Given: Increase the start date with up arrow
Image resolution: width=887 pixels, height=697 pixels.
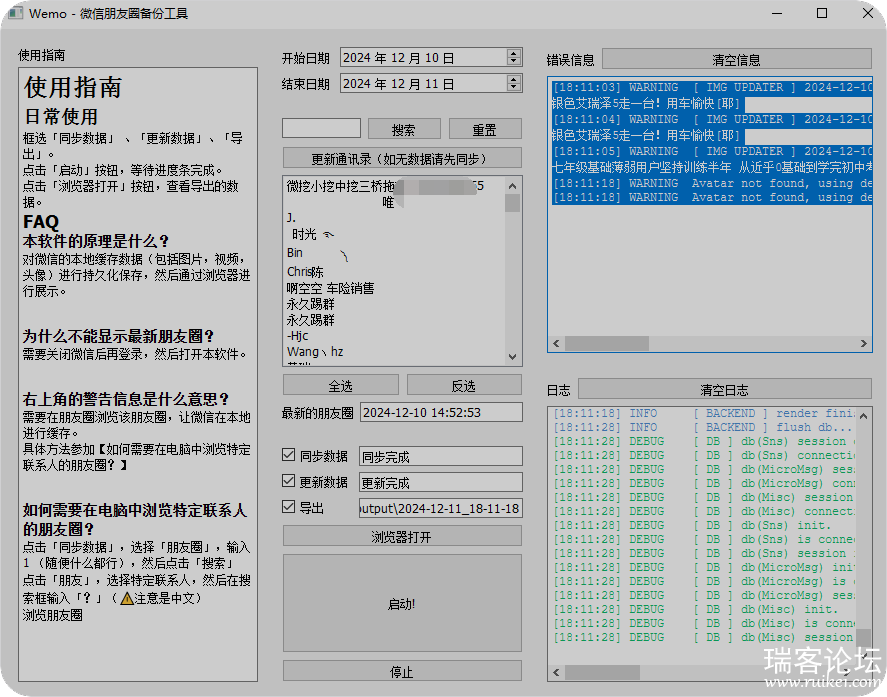Looking at the screenshot, I should point(513,54).
